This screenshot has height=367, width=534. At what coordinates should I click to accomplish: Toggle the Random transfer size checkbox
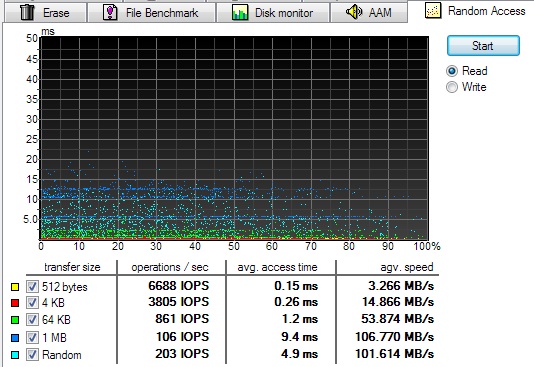pos(32,354)
